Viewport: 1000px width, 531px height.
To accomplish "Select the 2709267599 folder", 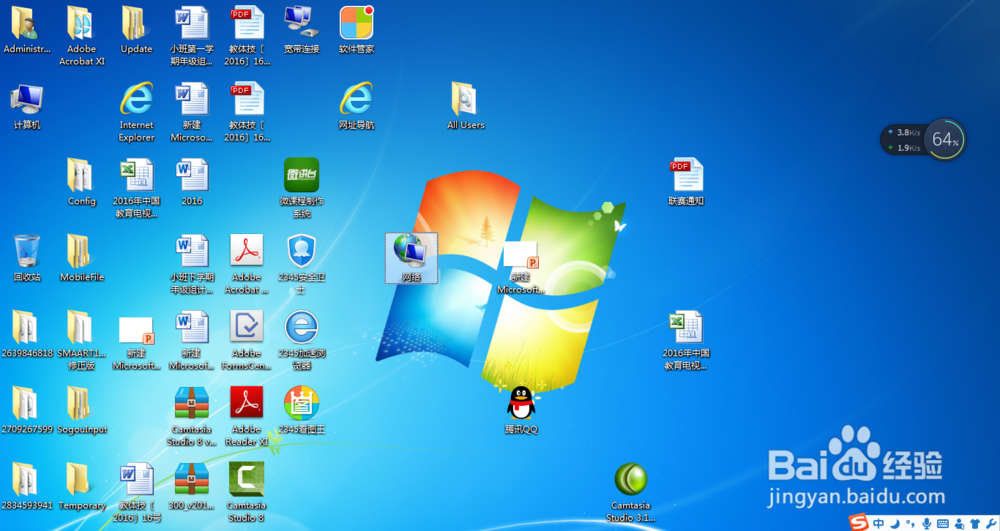I will pyautogui.click(x=26, y=410).
